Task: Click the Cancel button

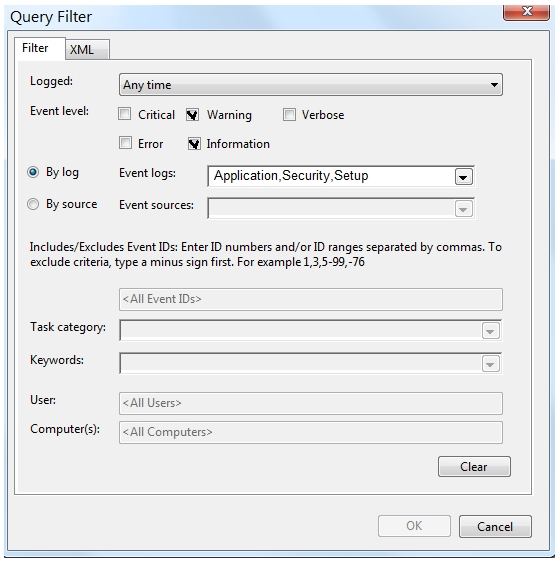Action: pos(495,526)
